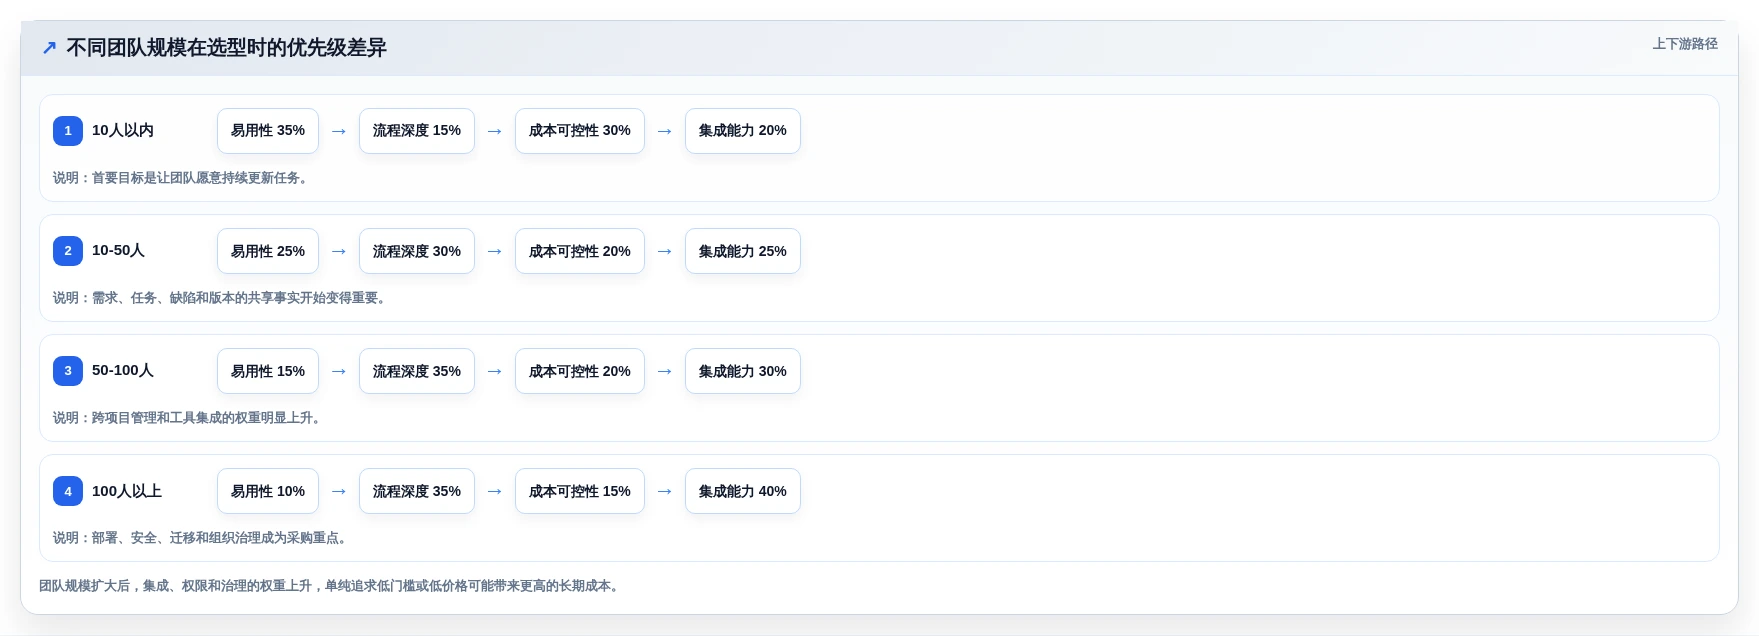Click 成本可控性 20% in the 10-50人 row
The image size is (1759, 636).
coord(580,251)
